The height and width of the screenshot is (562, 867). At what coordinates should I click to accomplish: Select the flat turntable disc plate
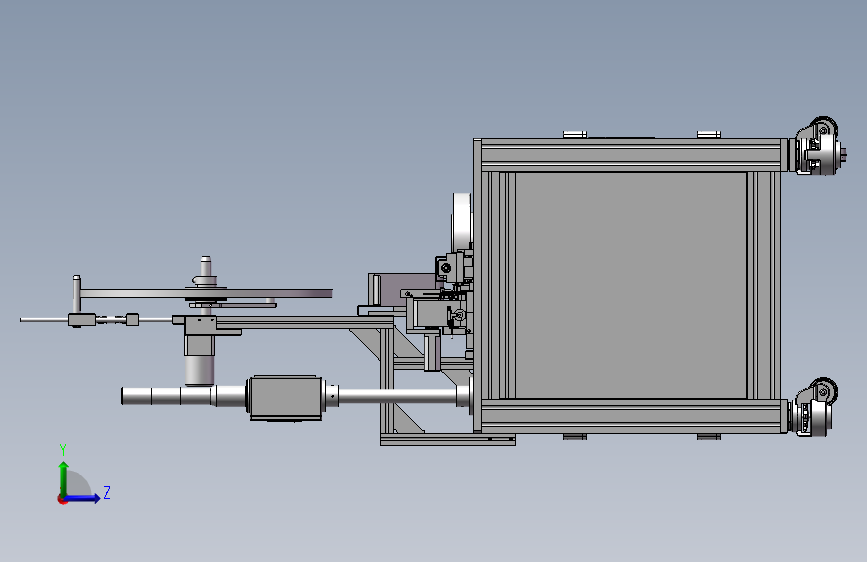[x=206, y=293]
